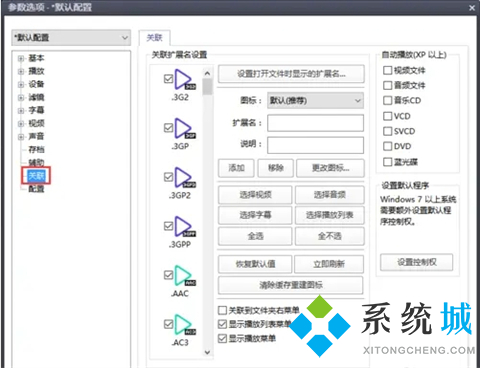Click the 设置控制权 button
Viewport: 480px width, 368px height.
[x=417, y=262]
